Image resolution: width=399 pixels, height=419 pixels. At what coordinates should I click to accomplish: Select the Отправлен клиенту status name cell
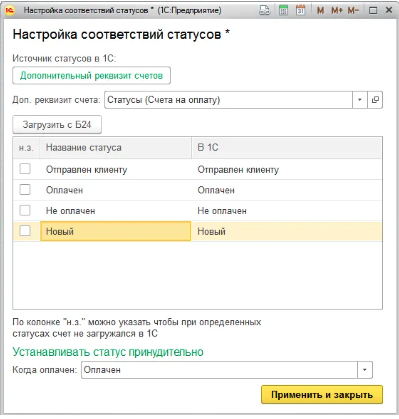(116, 169)
